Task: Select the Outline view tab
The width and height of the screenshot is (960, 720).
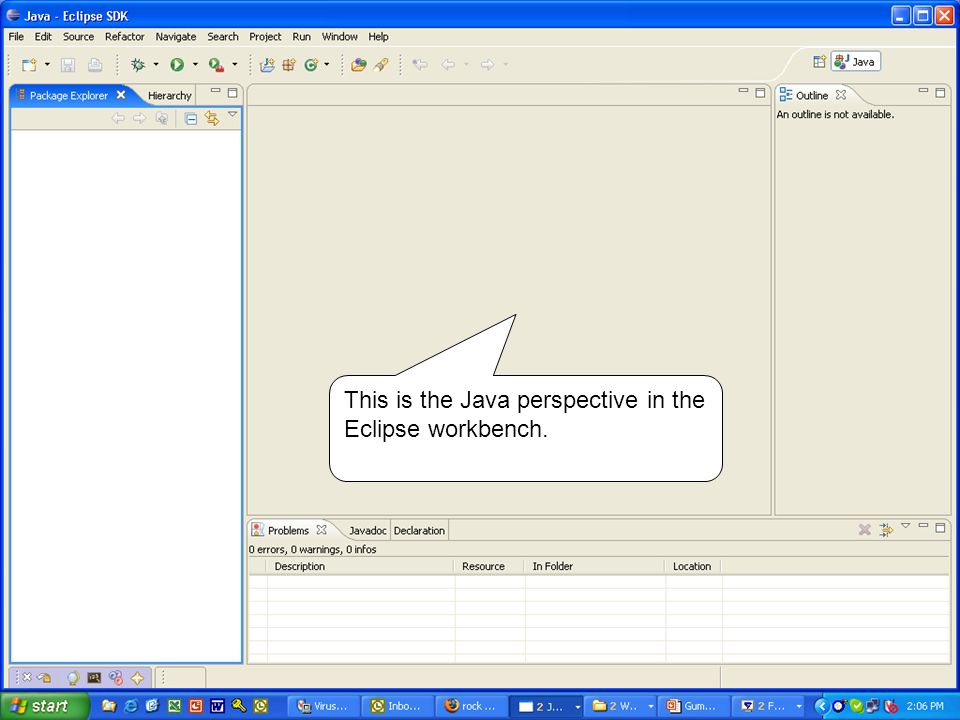Action: click(812, 96)
